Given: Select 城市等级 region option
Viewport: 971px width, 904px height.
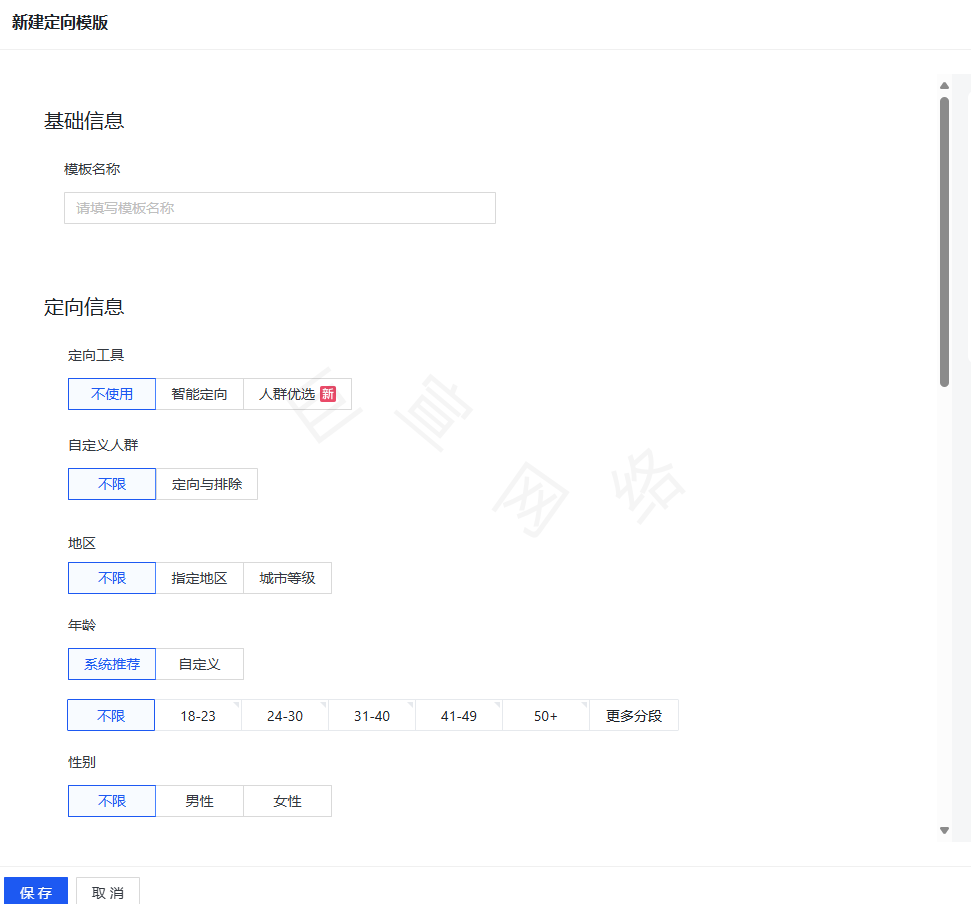Looking at the screenshot, I should 287,578.
